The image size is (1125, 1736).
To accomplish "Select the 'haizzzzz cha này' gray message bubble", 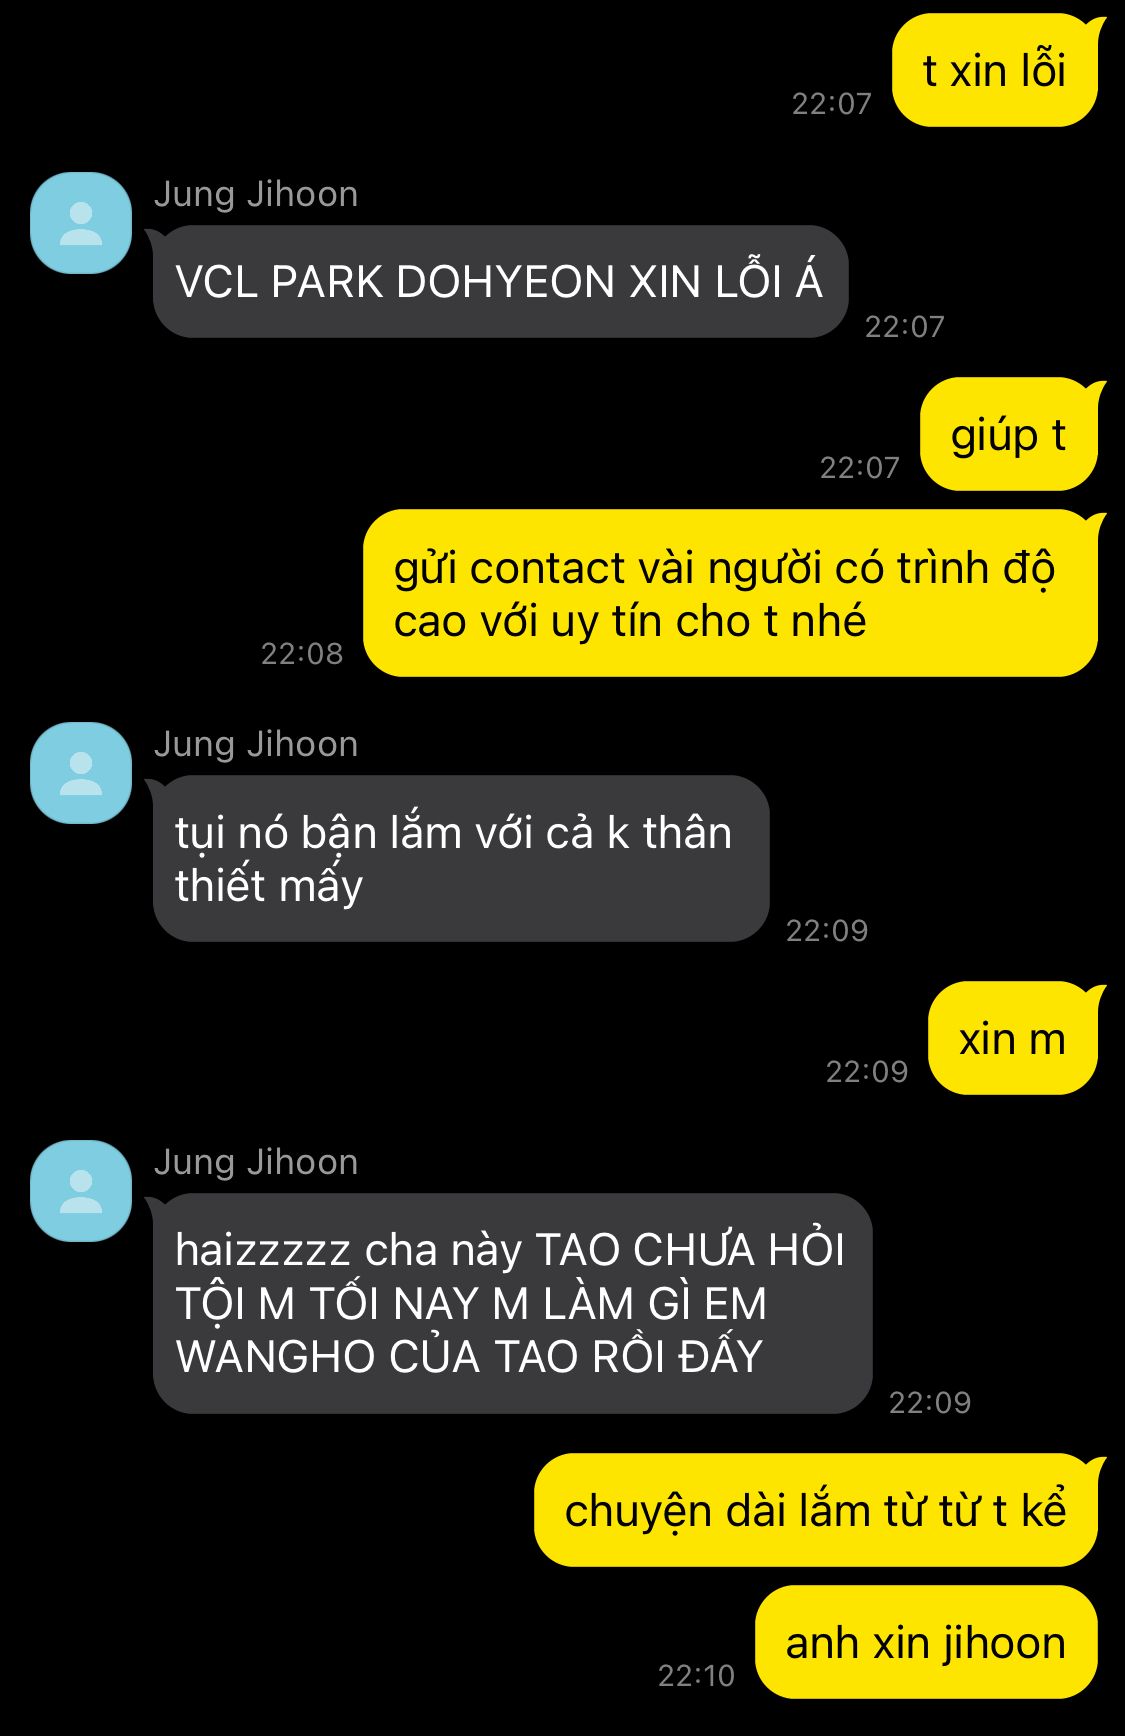I will click(511, 1303).
